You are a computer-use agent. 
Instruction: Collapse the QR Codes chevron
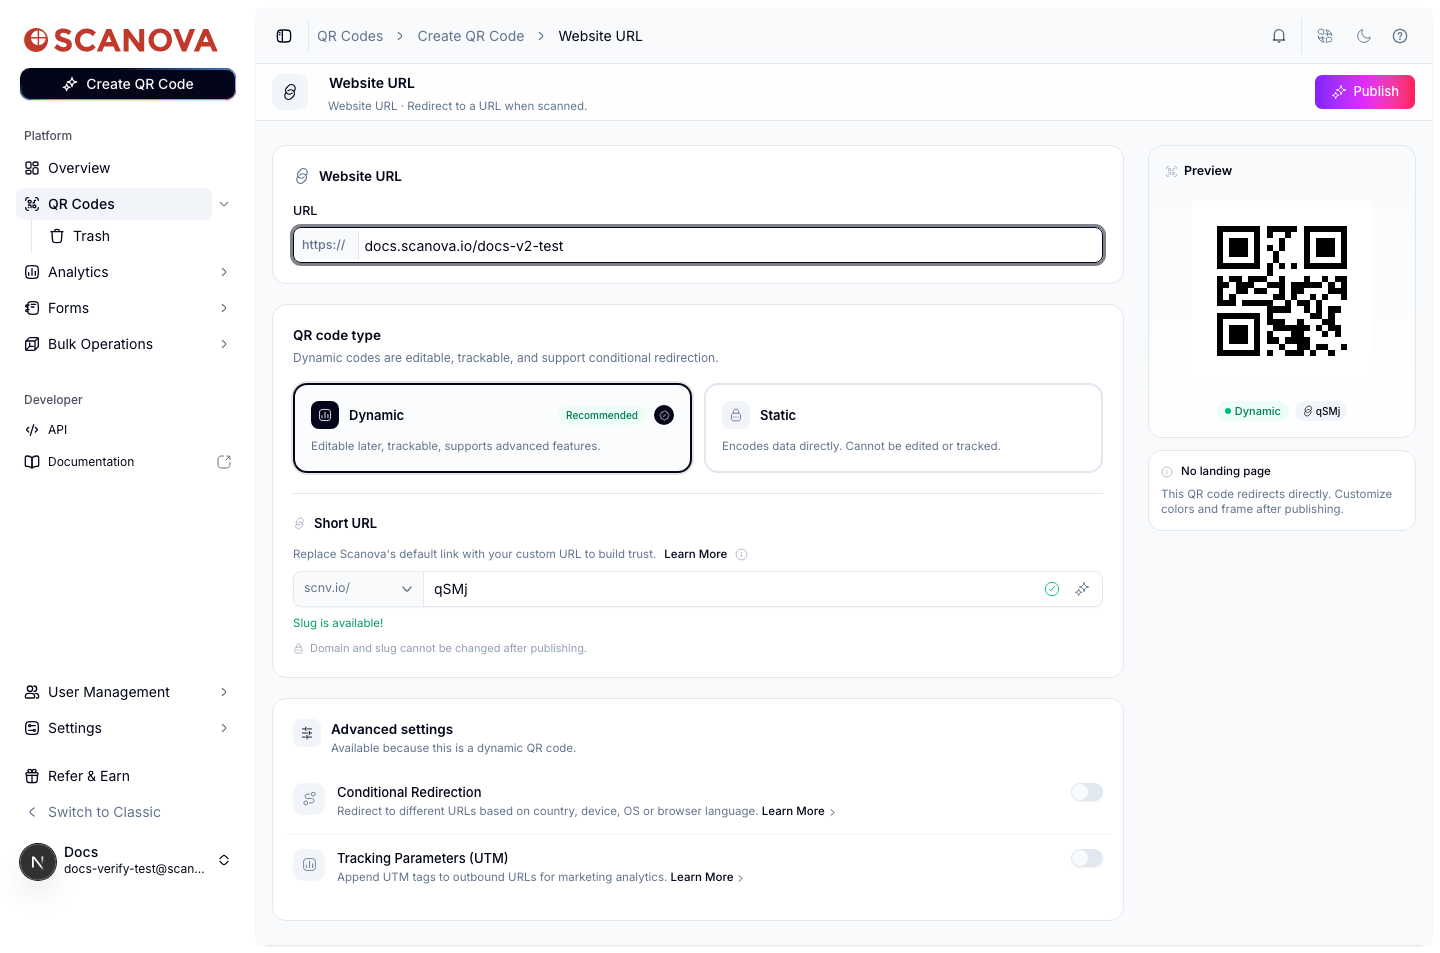pos(224,204)
